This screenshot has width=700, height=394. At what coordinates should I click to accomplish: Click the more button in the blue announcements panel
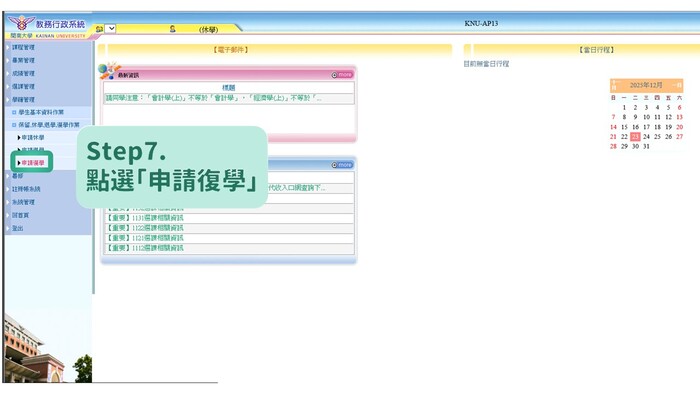tap(342, 165)
